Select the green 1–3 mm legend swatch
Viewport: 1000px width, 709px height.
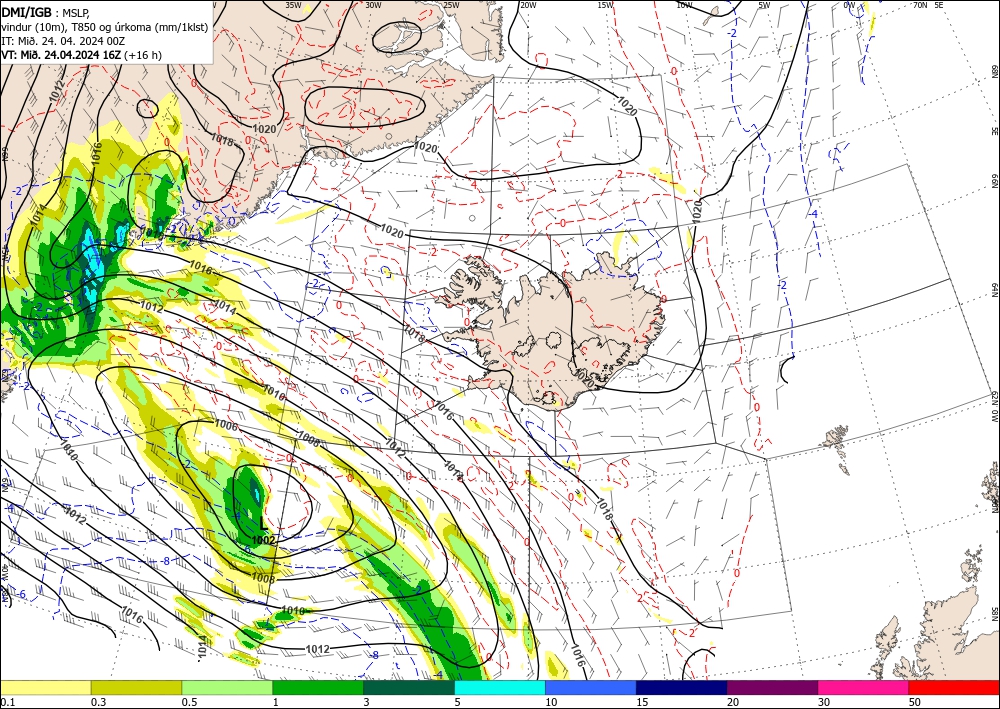pyautogui.click(x=318, y=687)
